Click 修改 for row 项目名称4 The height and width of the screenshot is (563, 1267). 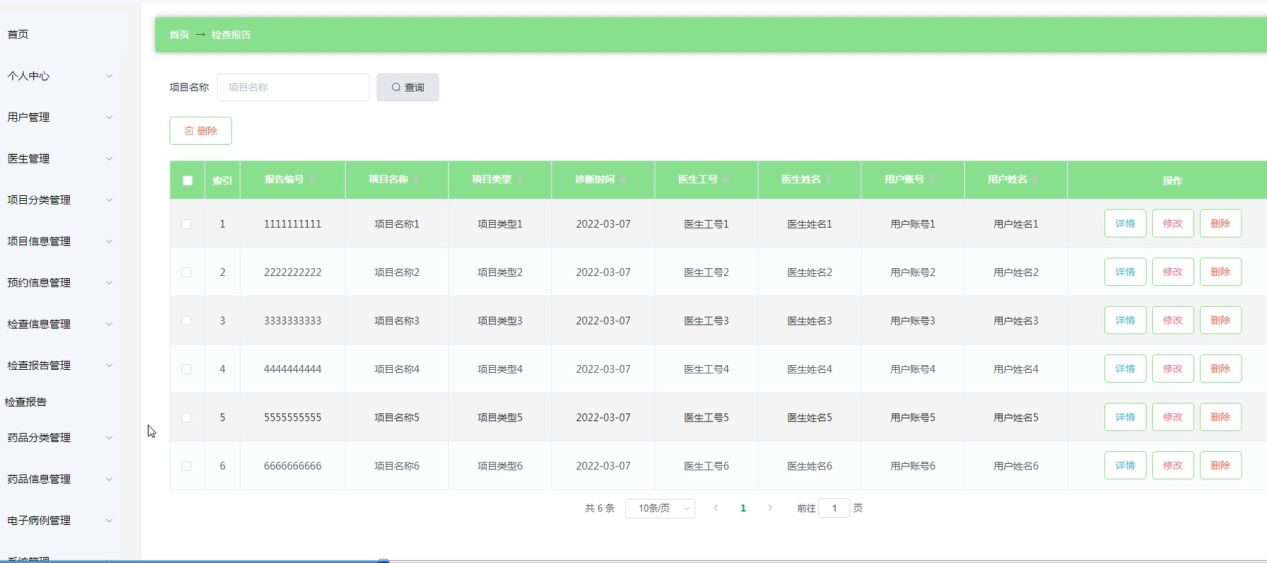pos(1173,369)
